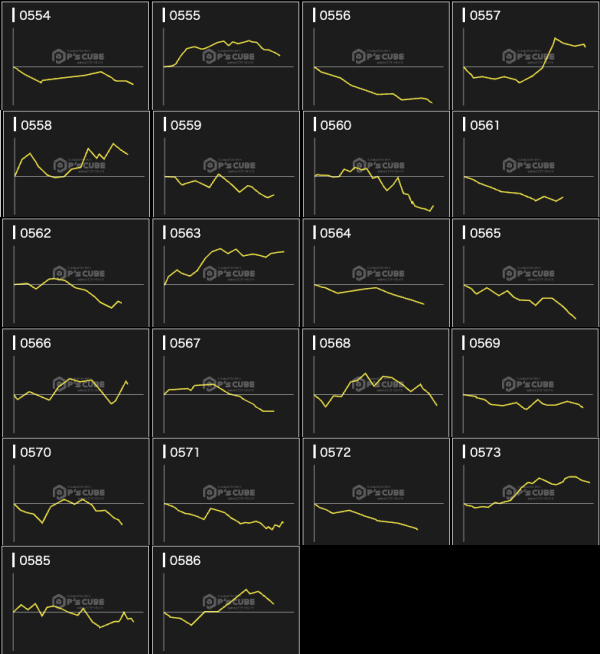Open the 0585 chart thumbnail

point(75,599)
